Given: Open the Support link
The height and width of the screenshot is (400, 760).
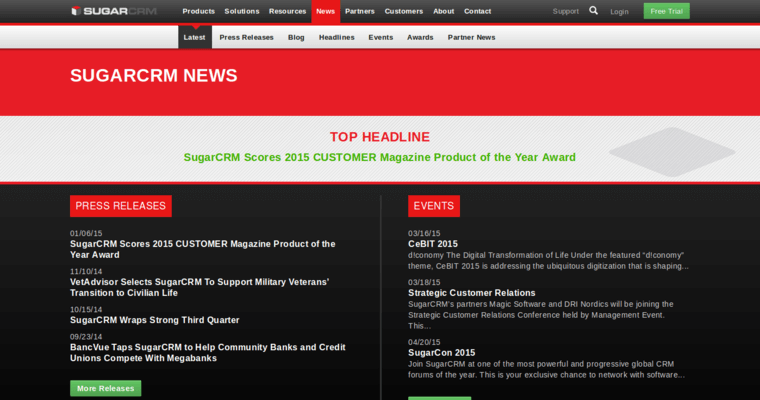Looking at the screenshot, I should pos(565,11).
